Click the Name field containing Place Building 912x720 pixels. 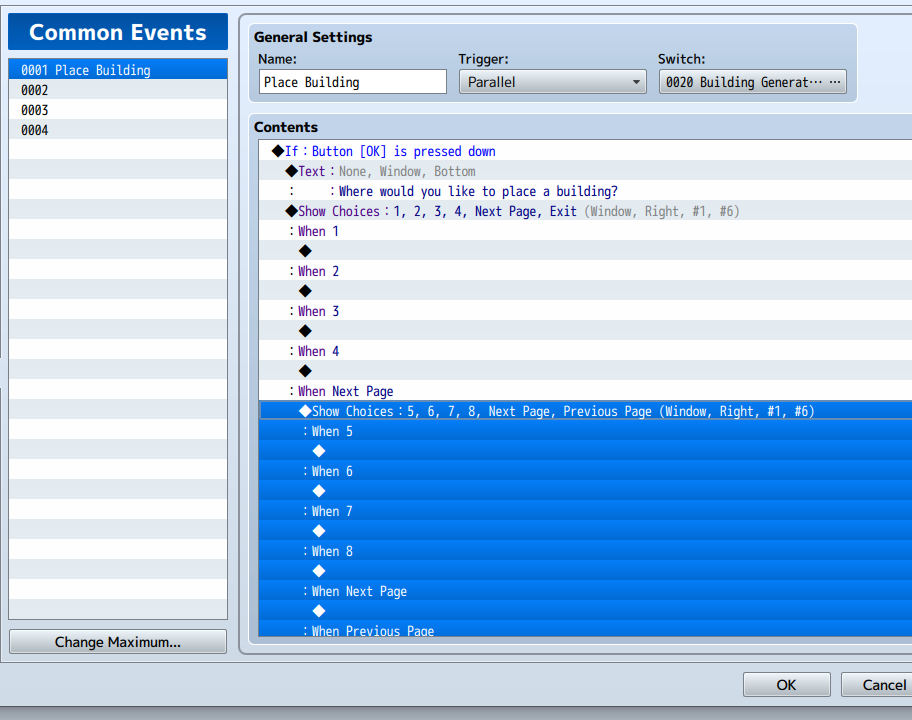click(x=352, y=82)
